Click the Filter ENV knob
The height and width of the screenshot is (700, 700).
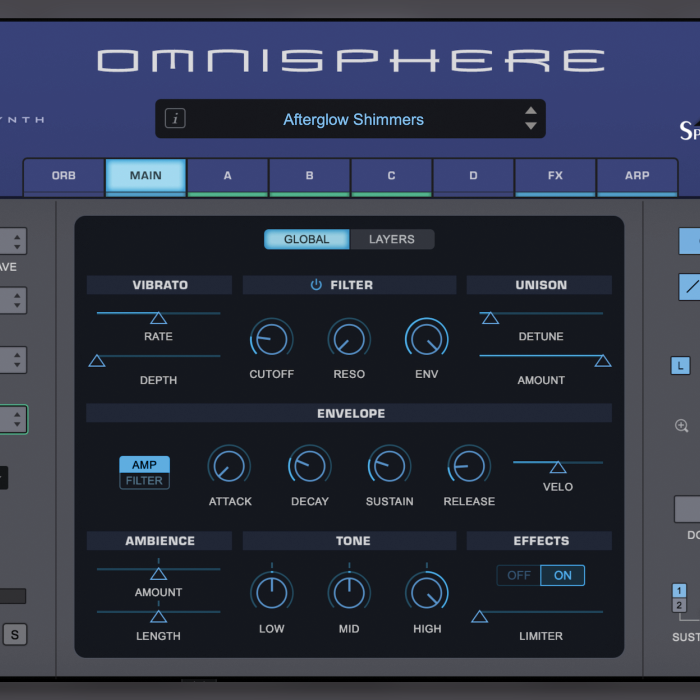(x=427, y=339)
